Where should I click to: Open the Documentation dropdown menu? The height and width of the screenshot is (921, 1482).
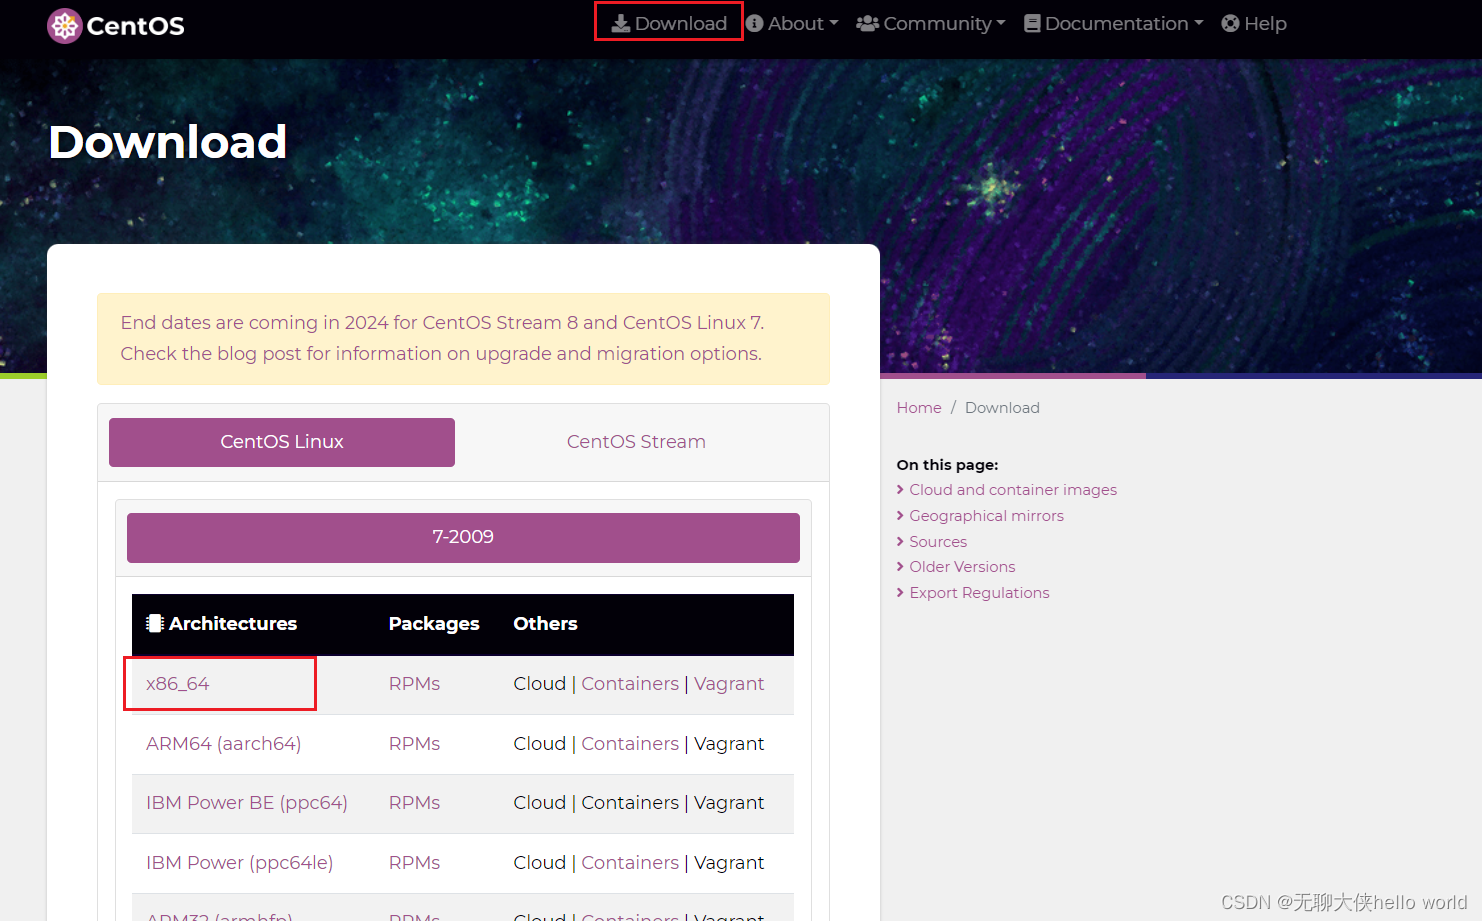tap(1114, 23)
